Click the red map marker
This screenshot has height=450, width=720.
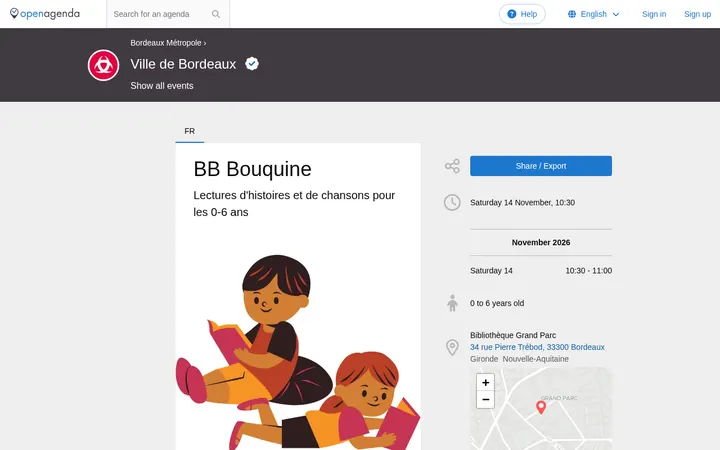(x=541, y=407)
